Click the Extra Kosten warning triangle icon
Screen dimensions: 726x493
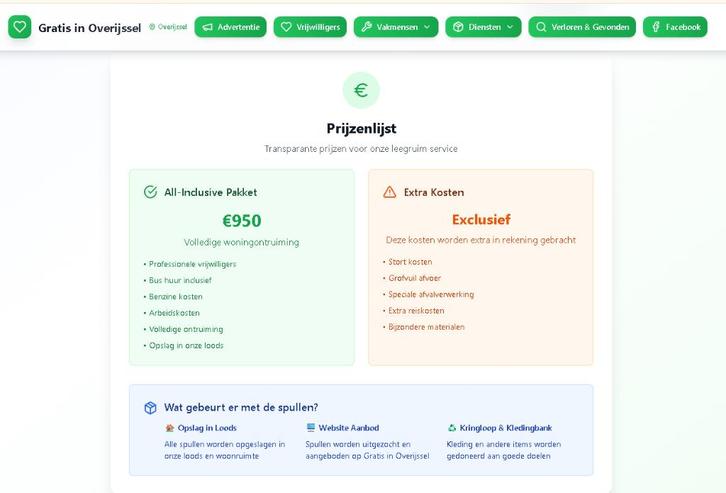[390, 192]
